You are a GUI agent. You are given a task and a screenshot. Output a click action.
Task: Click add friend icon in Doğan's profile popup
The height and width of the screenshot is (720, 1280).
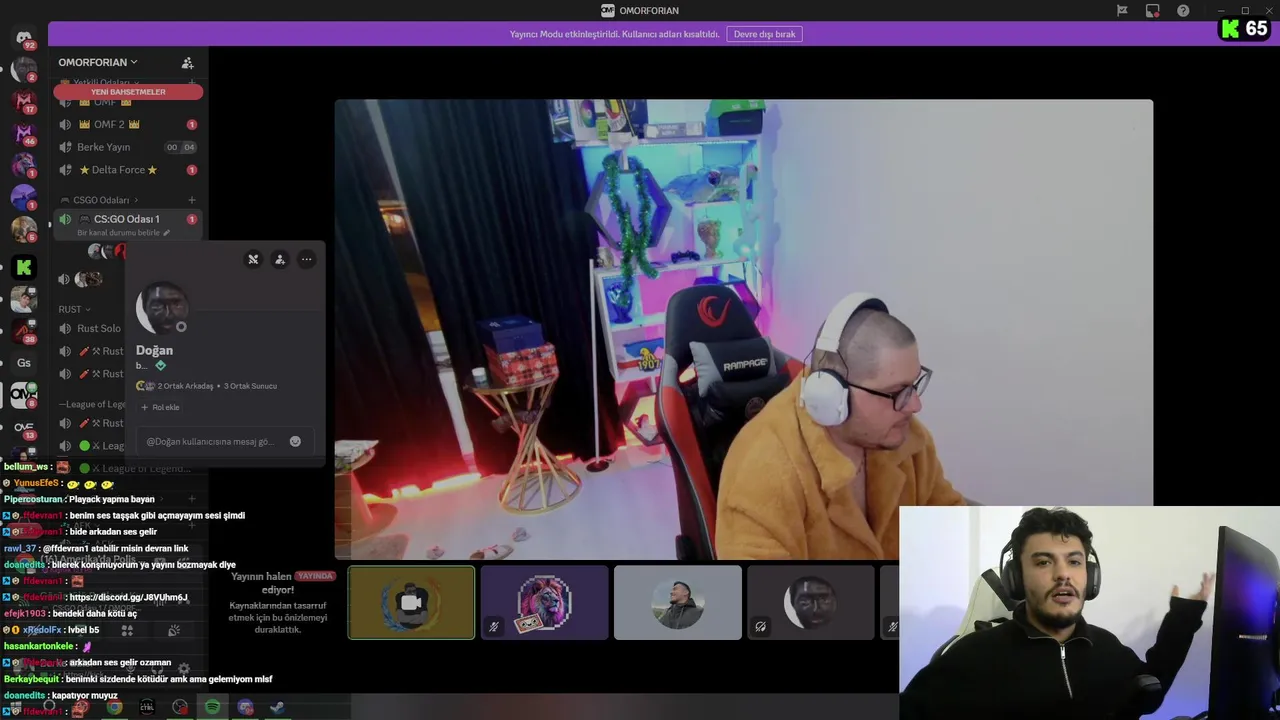[280, 259]
